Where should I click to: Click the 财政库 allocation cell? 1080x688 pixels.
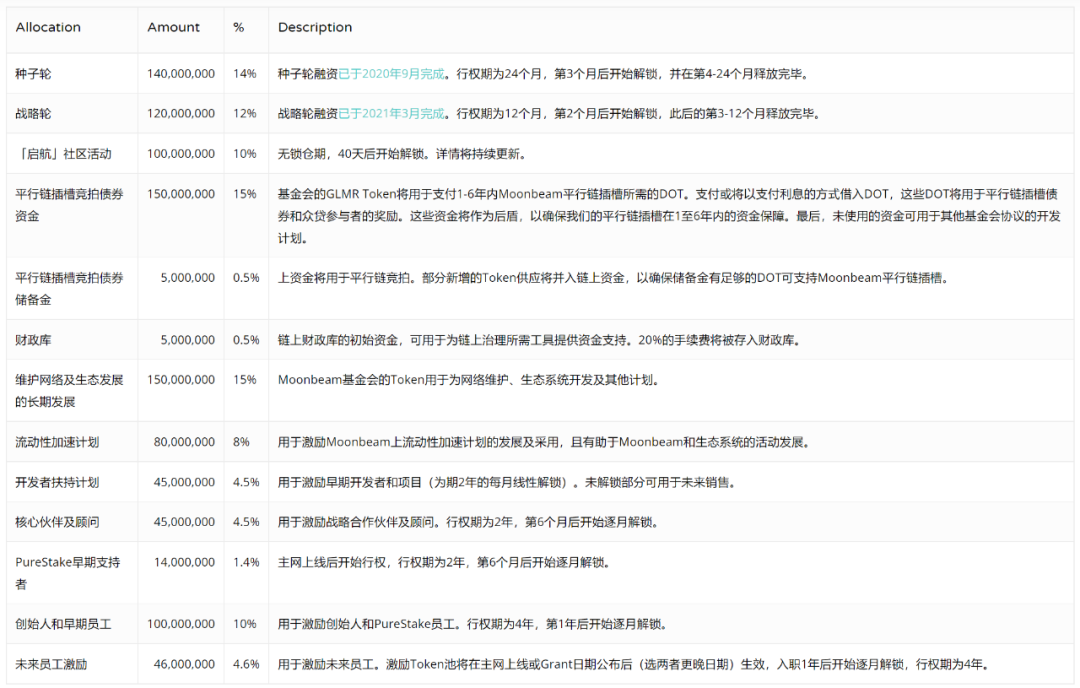point(33,340)
